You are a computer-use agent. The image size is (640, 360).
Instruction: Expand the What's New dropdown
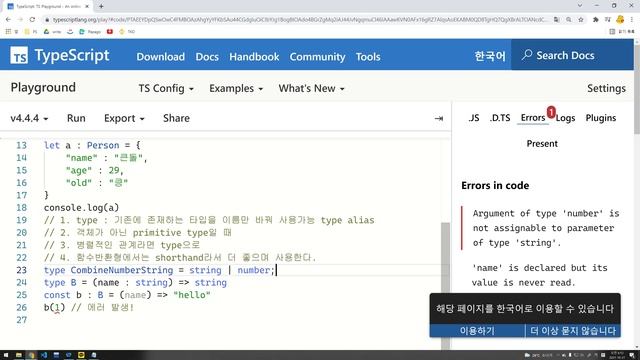click(311, 88)
